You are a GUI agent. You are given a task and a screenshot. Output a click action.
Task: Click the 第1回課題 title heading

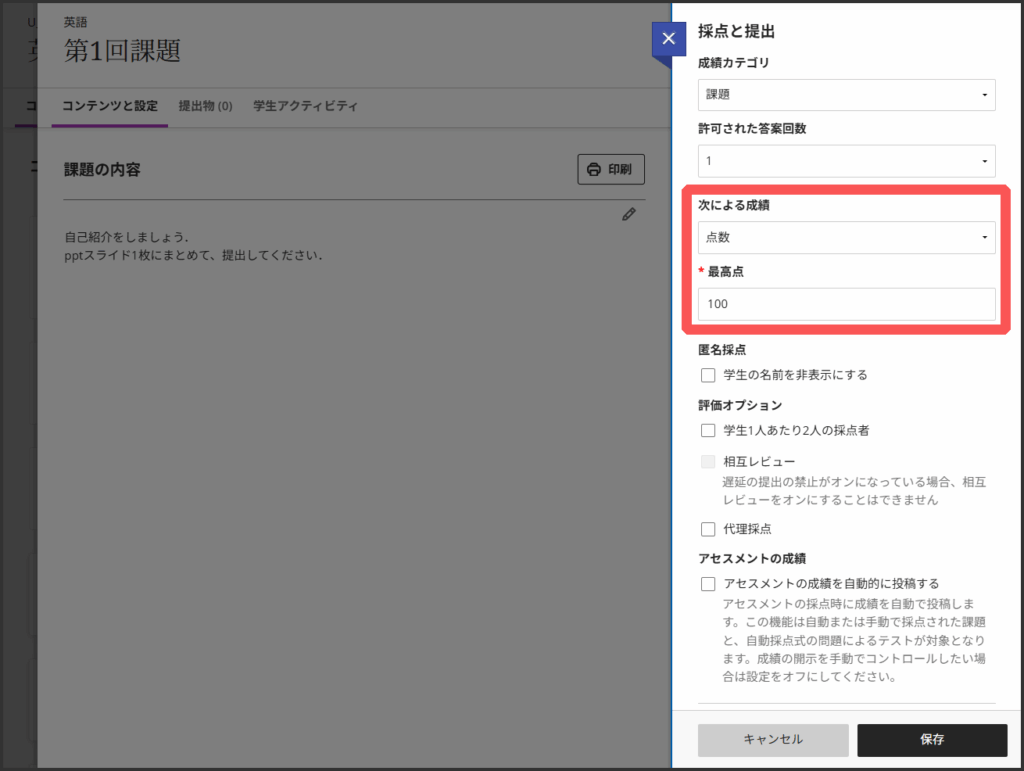(x=122, y=52)
